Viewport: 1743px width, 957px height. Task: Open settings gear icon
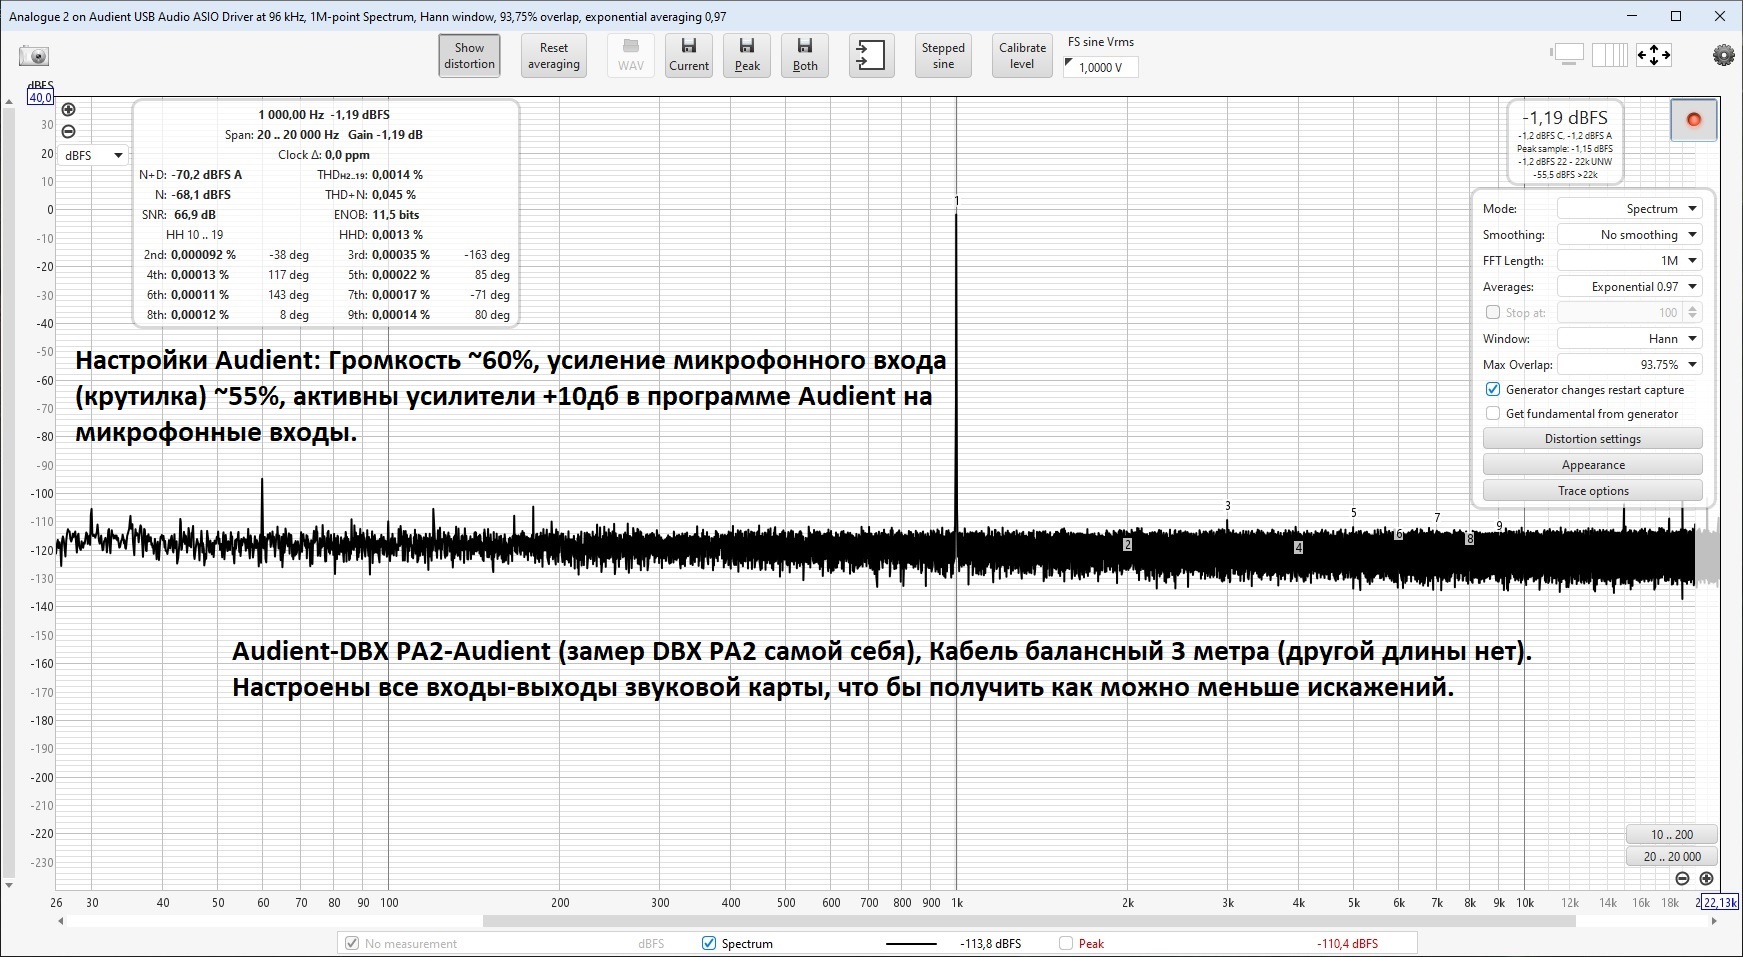(1723, 56)
